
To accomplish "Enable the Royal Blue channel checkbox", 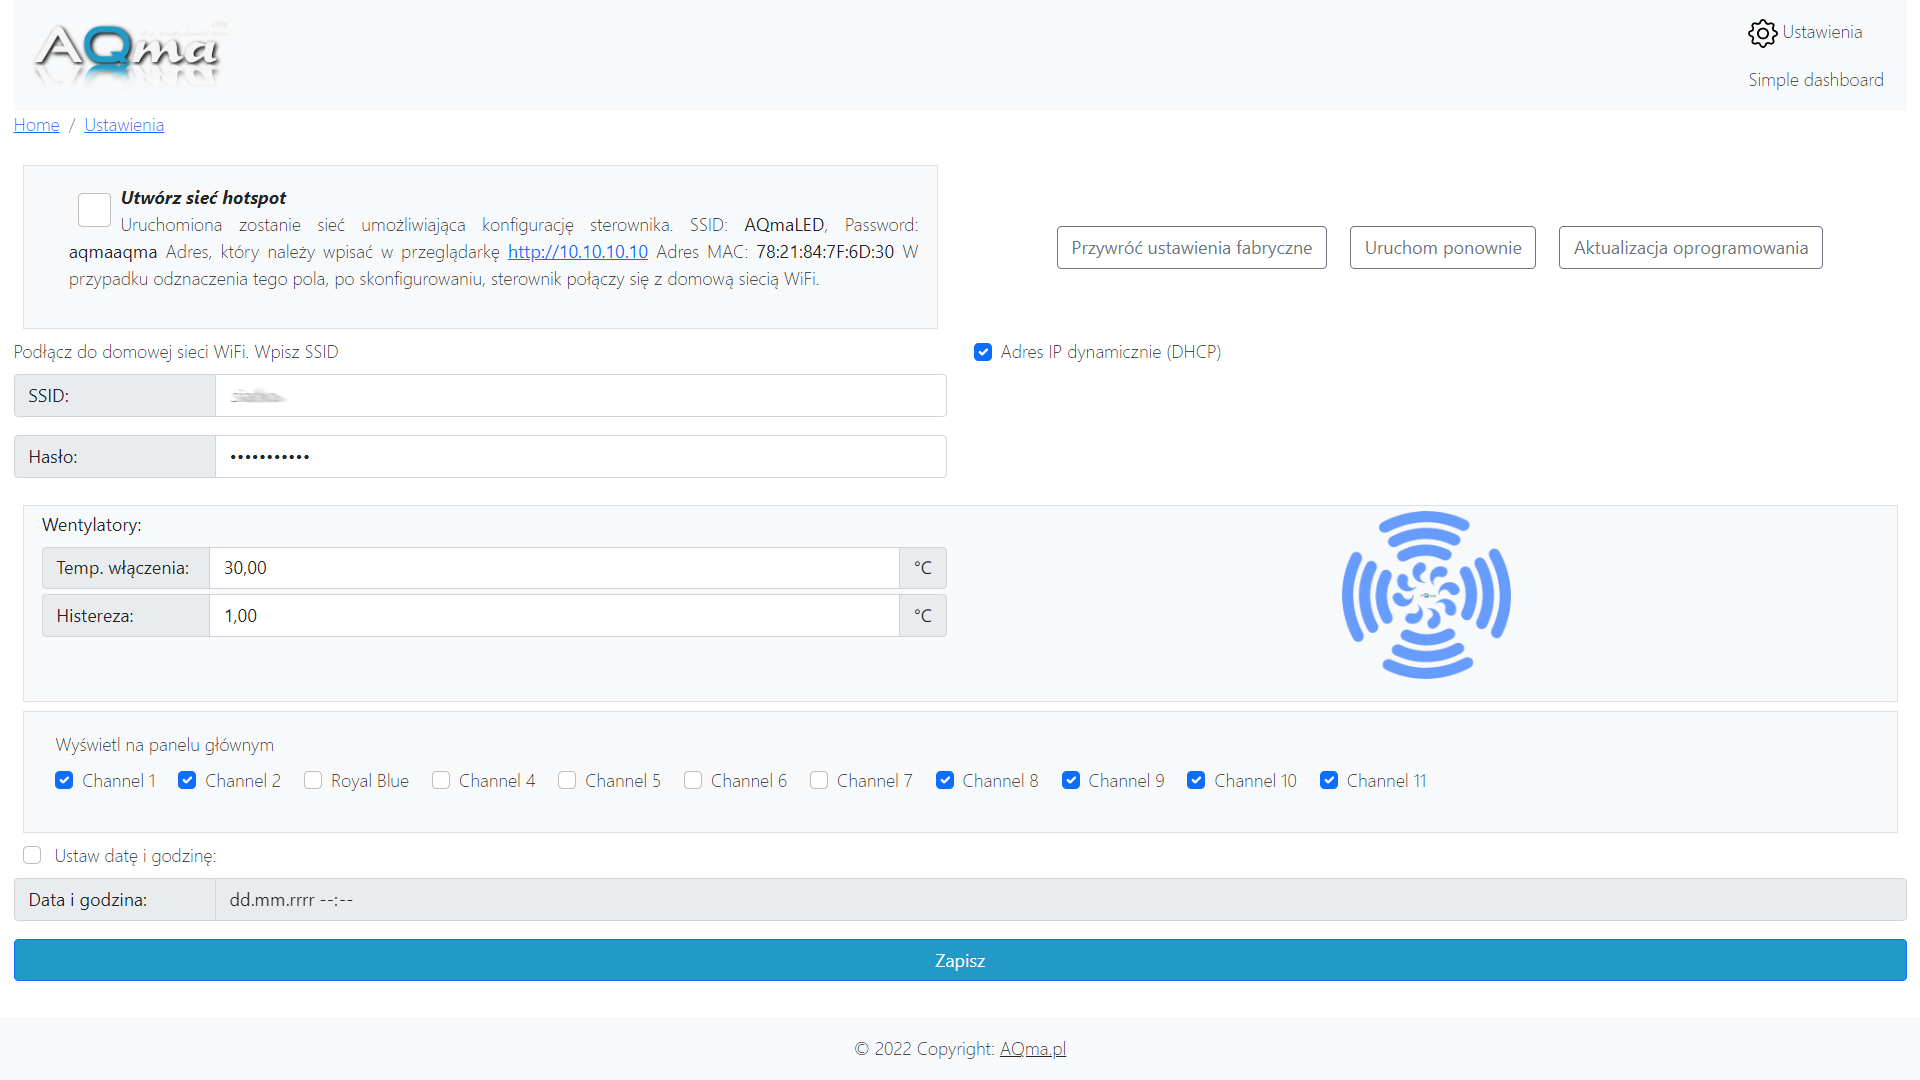I will coord(313,781).
